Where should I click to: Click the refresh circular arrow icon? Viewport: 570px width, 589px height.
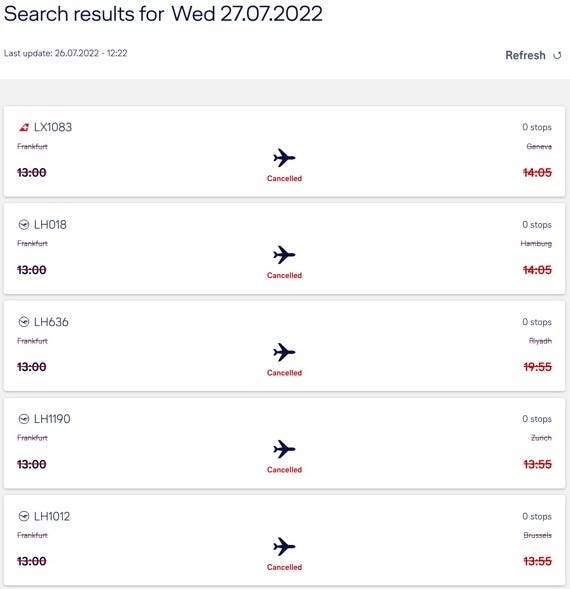(557, 56)
